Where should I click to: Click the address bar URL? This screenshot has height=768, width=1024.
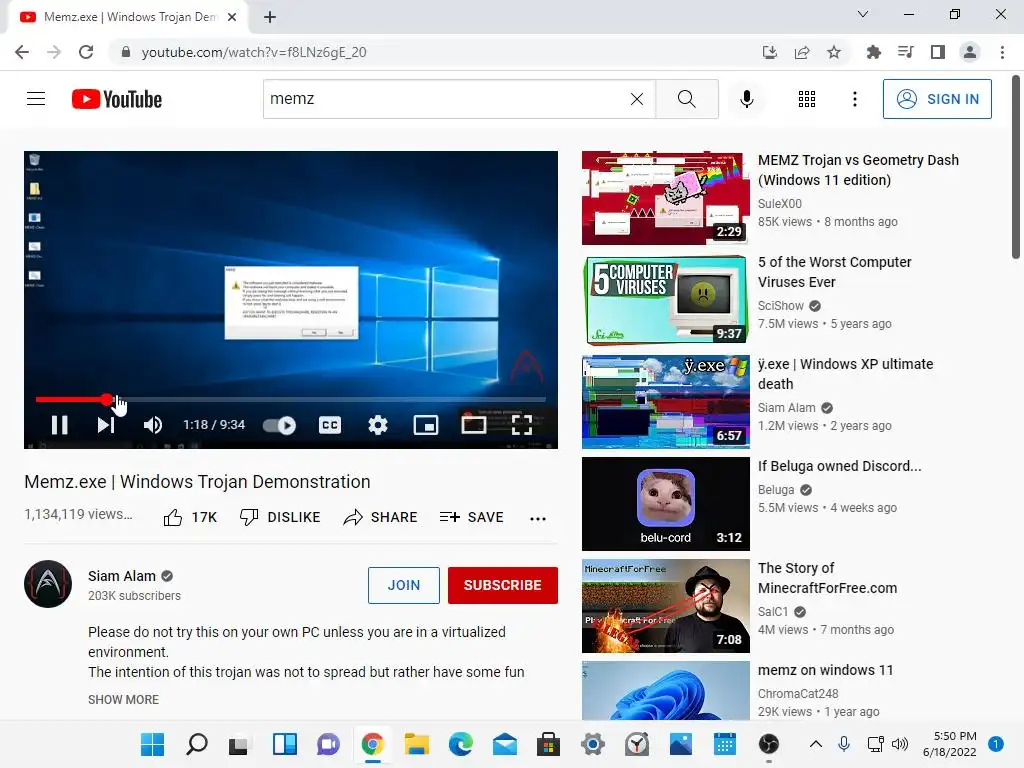tap(253, 52)
